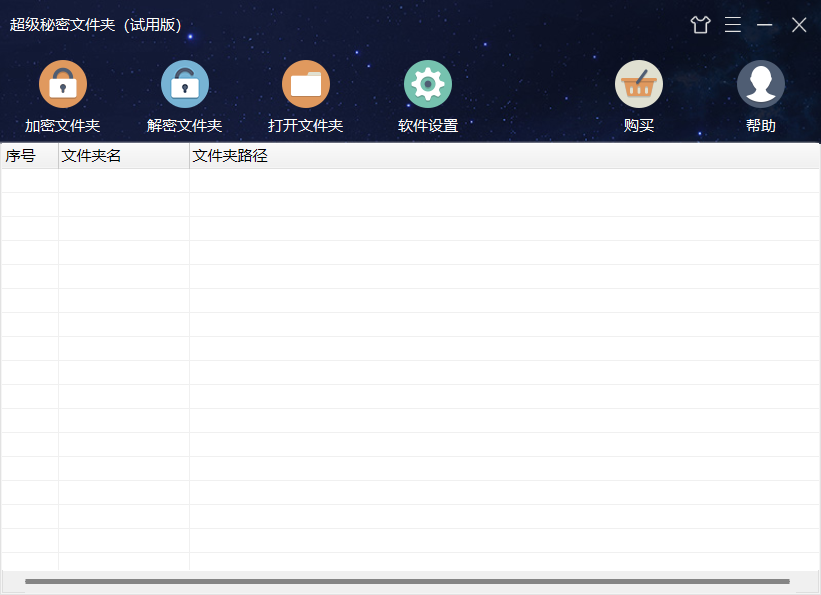Screen dimensions: 821x595
Task: Open the 帮助 person icon
Action: click(x=761, y=84)
